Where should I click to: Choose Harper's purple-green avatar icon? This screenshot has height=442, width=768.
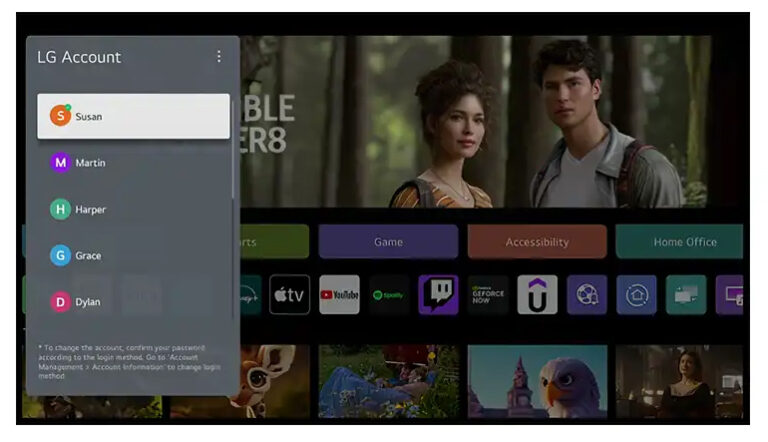coord(60,209)
